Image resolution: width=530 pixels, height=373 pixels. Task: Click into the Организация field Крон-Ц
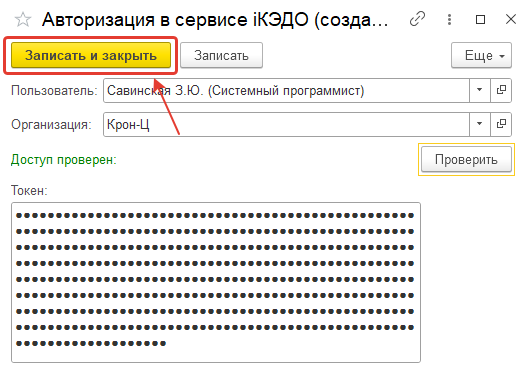tap(286, 124)
